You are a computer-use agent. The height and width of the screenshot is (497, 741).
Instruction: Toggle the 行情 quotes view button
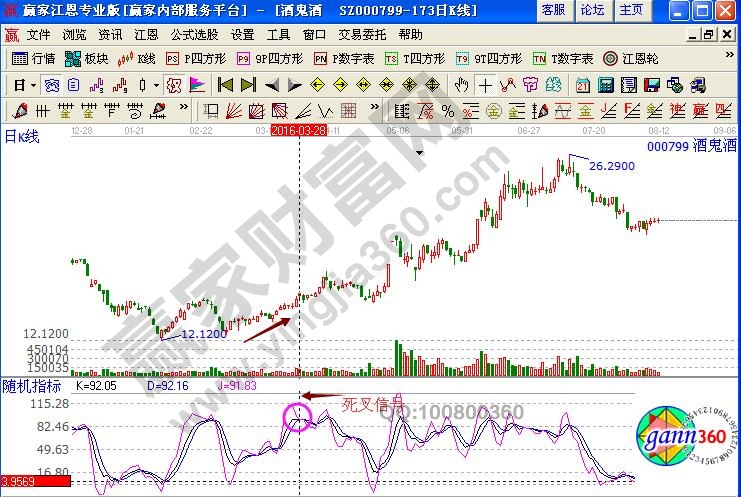(35, 59)
